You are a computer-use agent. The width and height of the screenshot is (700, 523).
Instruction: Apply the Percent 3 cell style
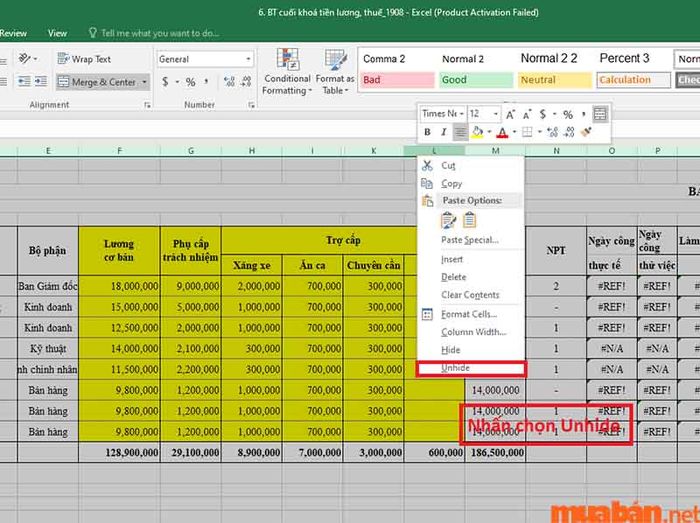(x=633, y=58)
